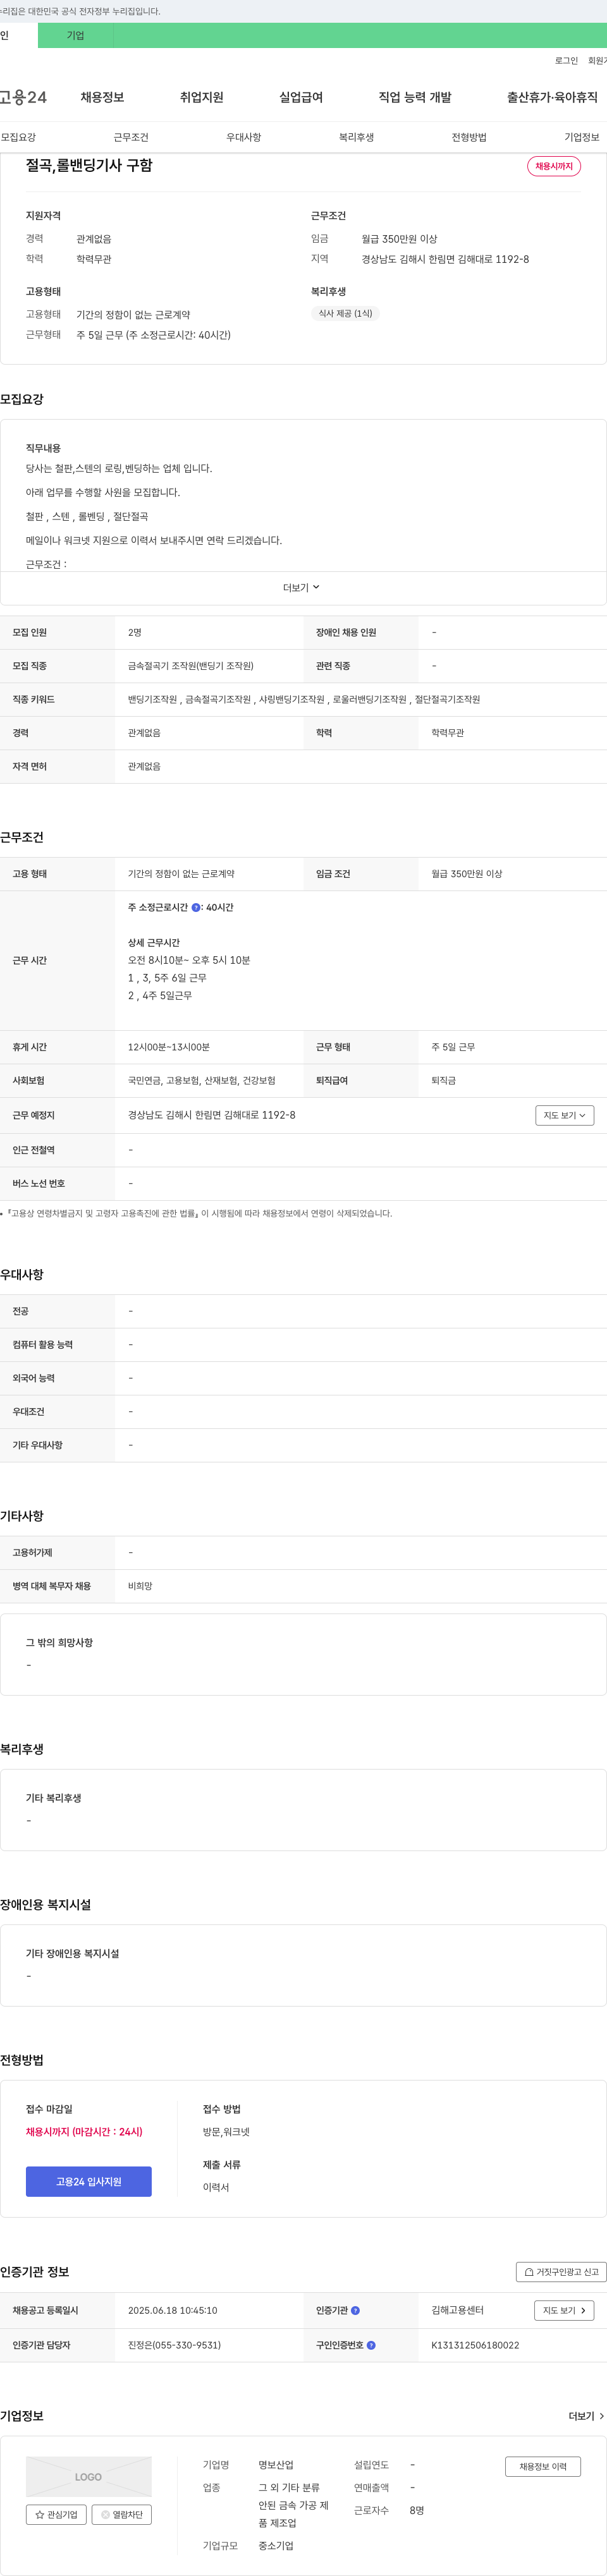Jump to 모집요강 section tab
607x2576 pixels.
18,137
